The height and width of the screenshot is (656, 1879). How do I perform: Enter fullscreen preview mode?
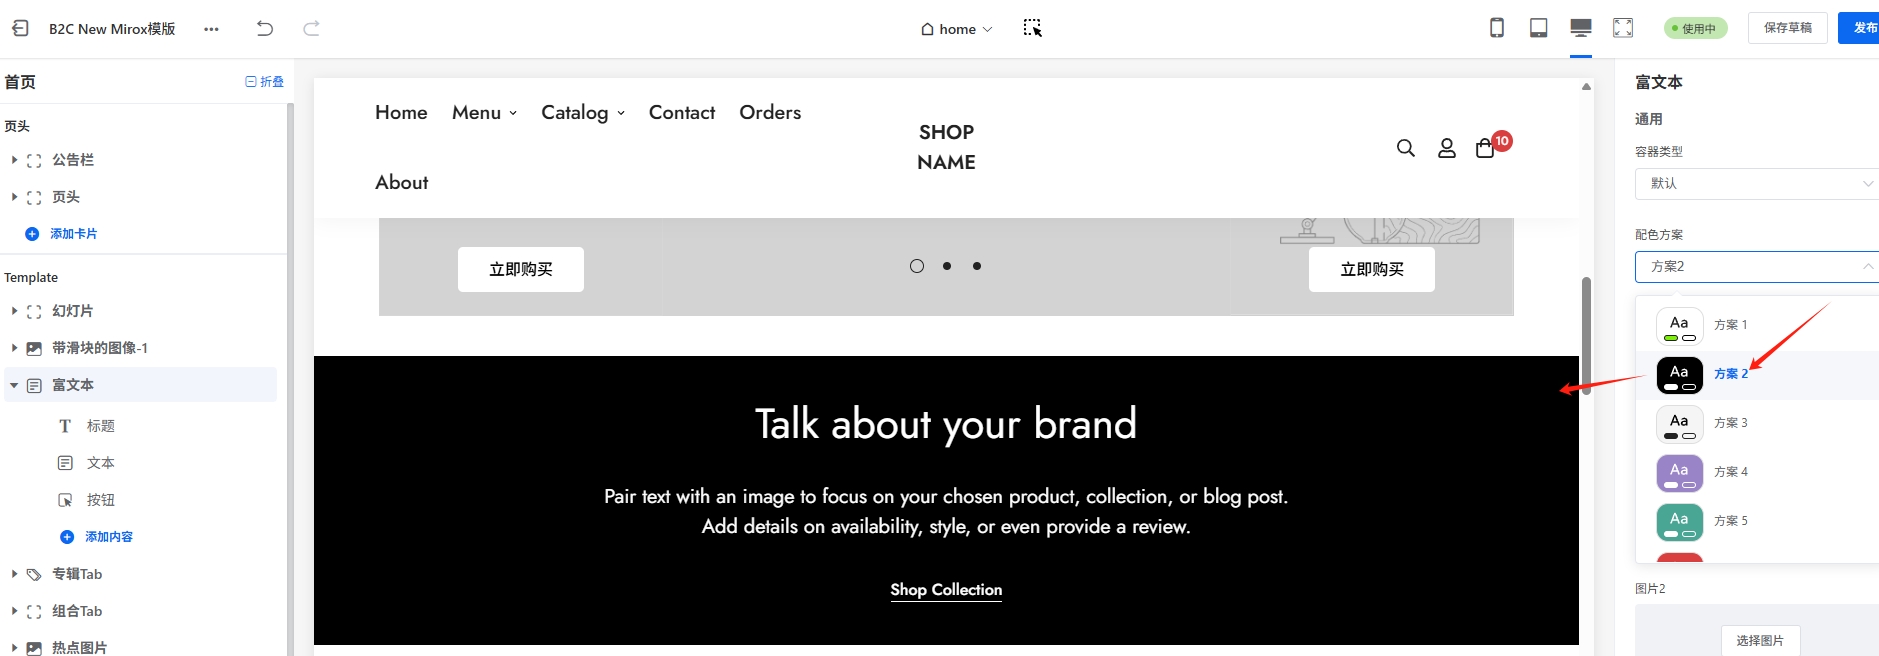[1623, 28]
